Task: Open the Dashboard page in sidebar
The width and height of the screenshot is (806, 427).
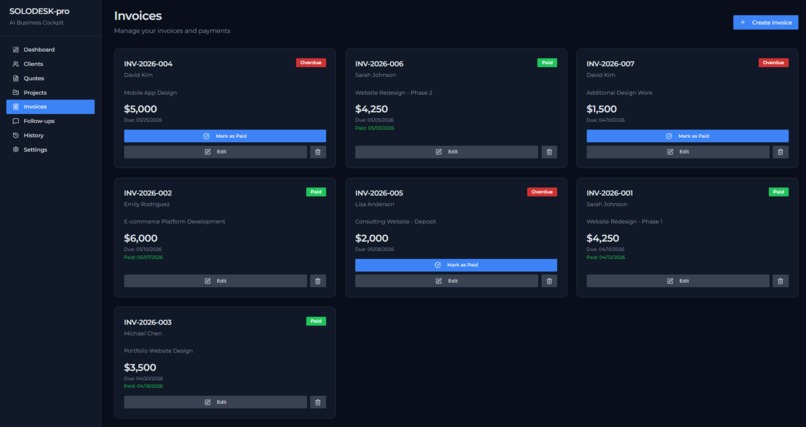Action: pyautogui.click(x=50, y=50)
